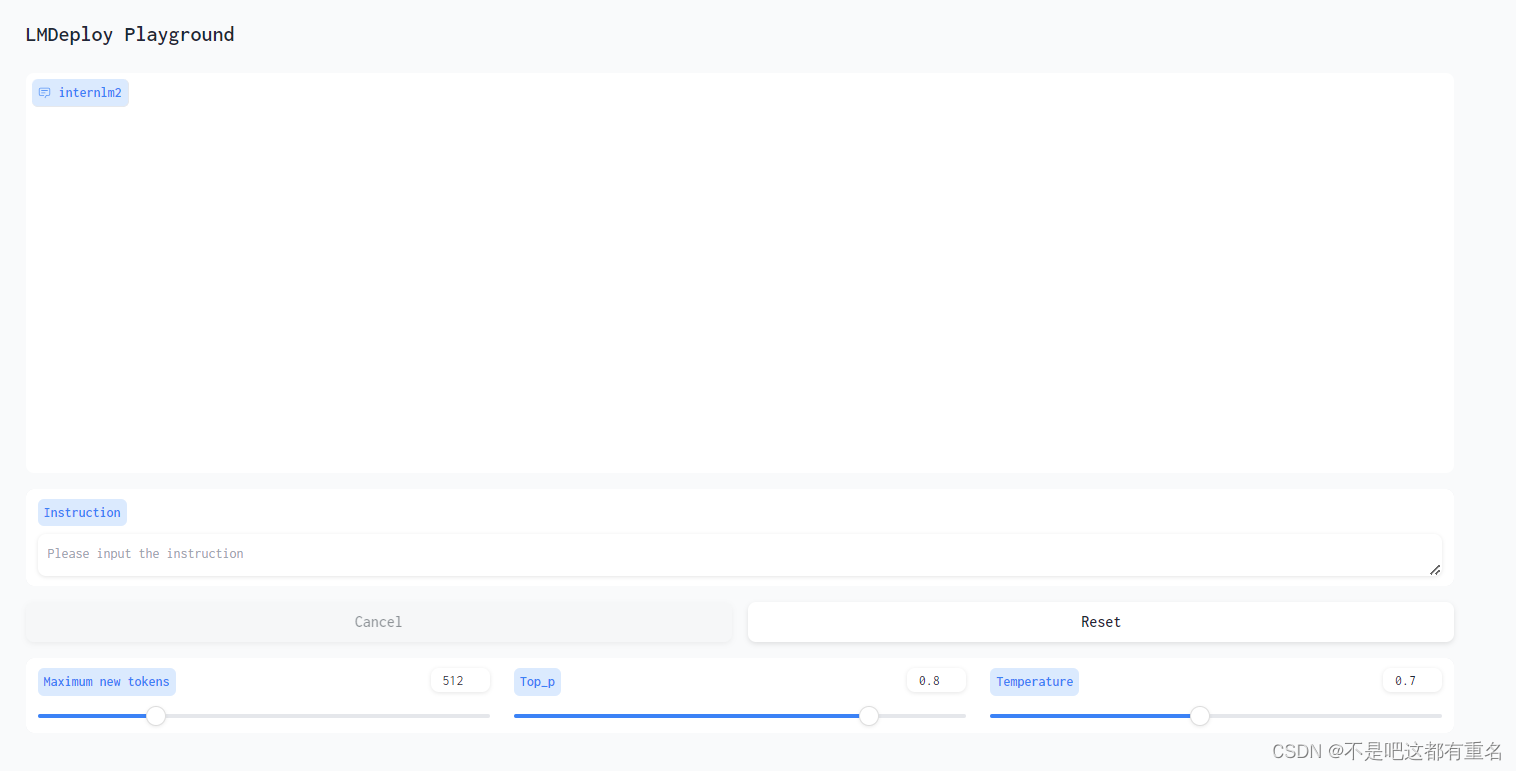This screenshot has width=1516, height=771.
Task: Click the Top_p value box 0.8
Action: tap(936, 681)
